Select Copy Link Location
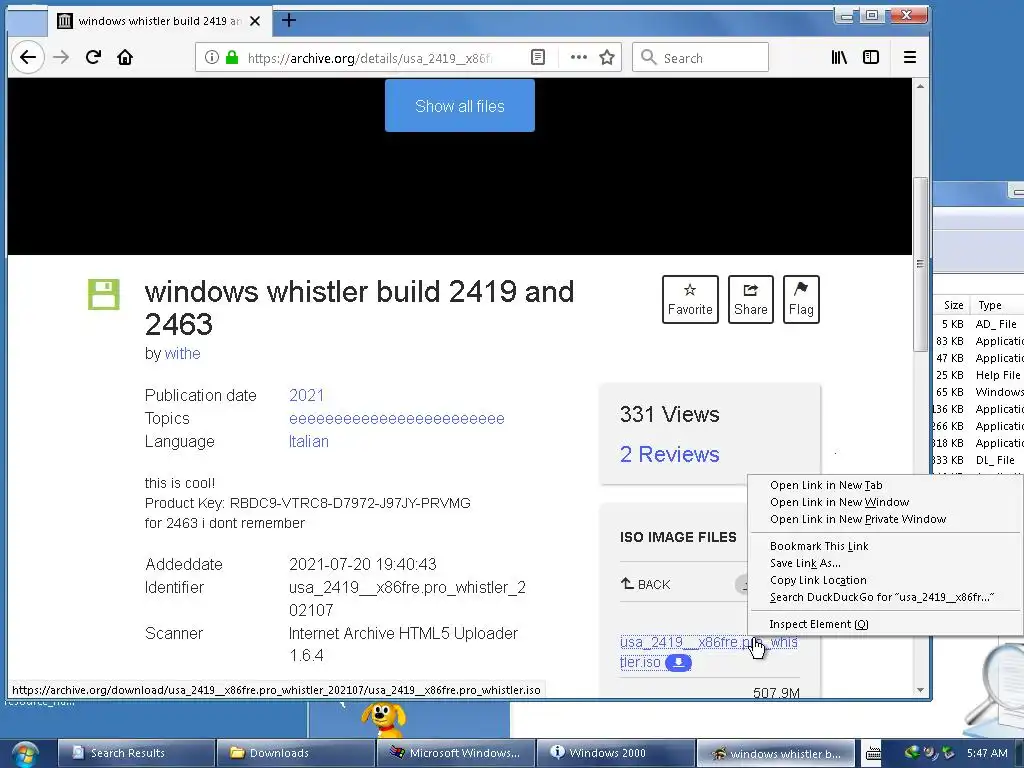The width and height of the screenshot is (1024, 768). (818, 580)
